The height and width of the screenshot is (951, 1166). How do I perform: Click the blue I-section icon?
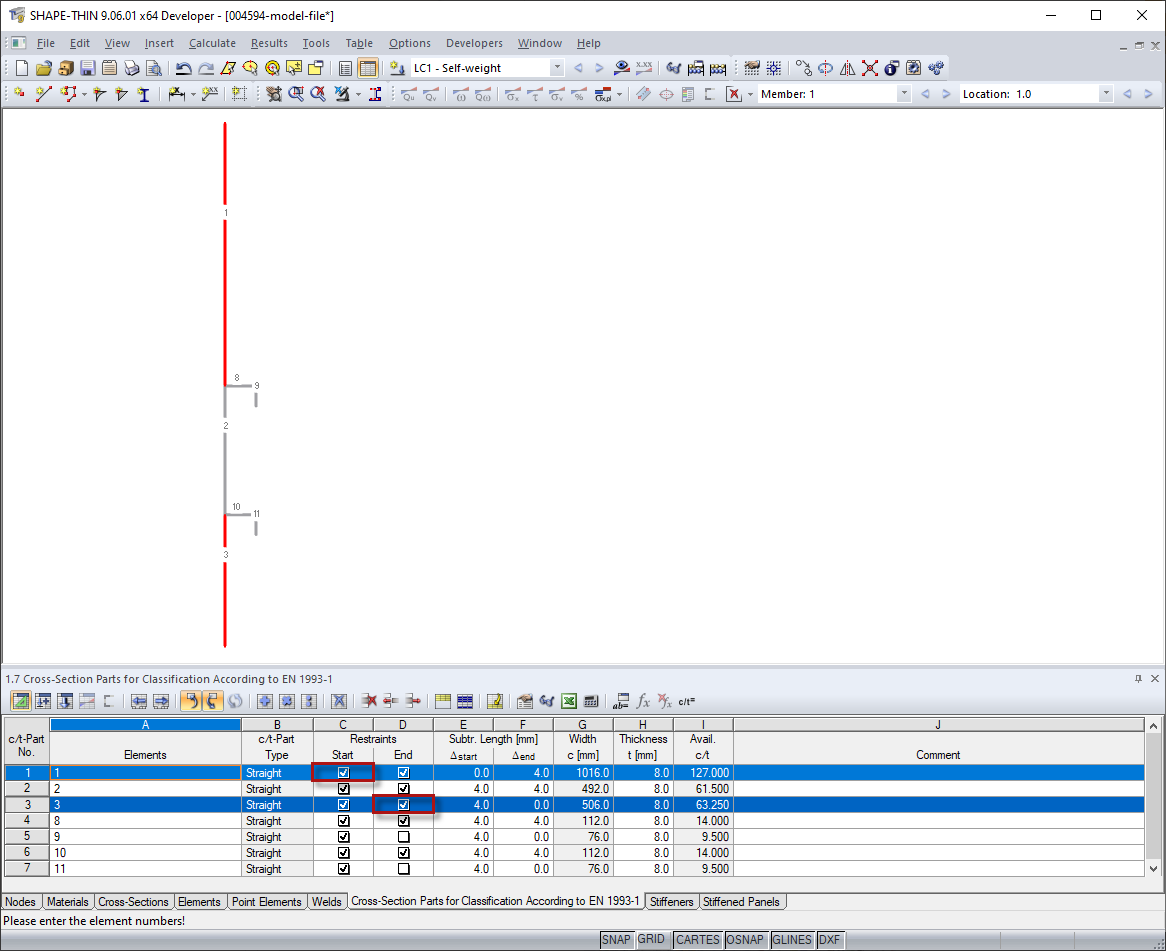[144, 94]
